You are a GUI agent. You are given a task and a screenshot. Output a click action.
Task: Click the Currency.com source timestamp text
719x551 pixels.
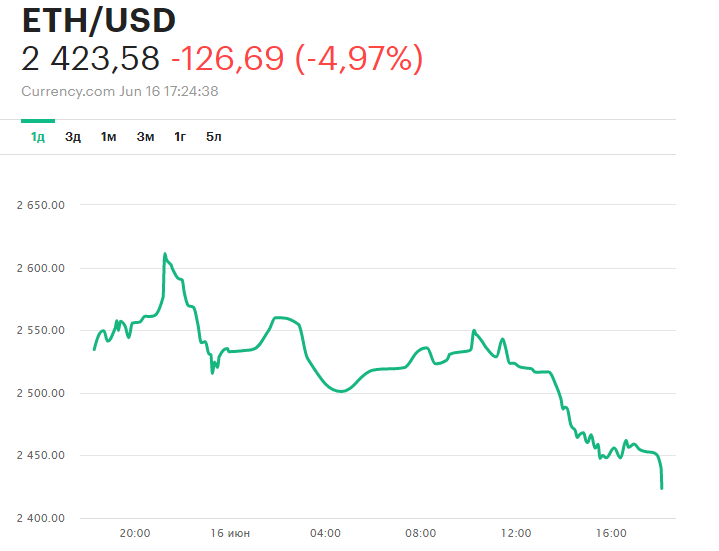click(x=120, y=91)
